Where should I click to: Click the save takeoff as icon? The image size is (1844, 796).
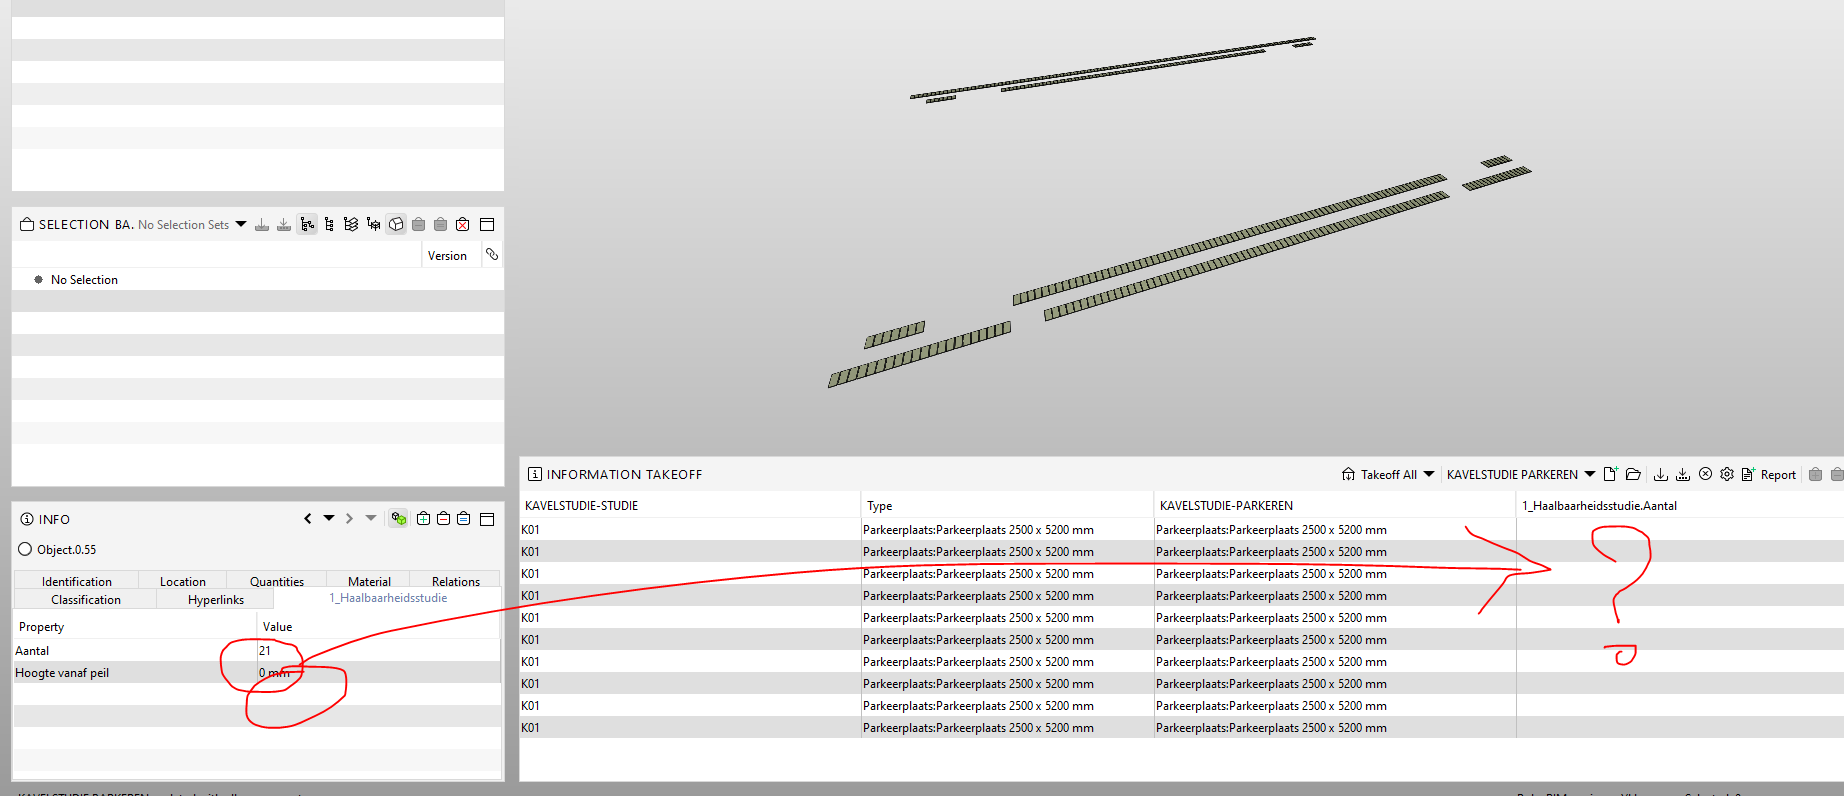pos(1683,474)
